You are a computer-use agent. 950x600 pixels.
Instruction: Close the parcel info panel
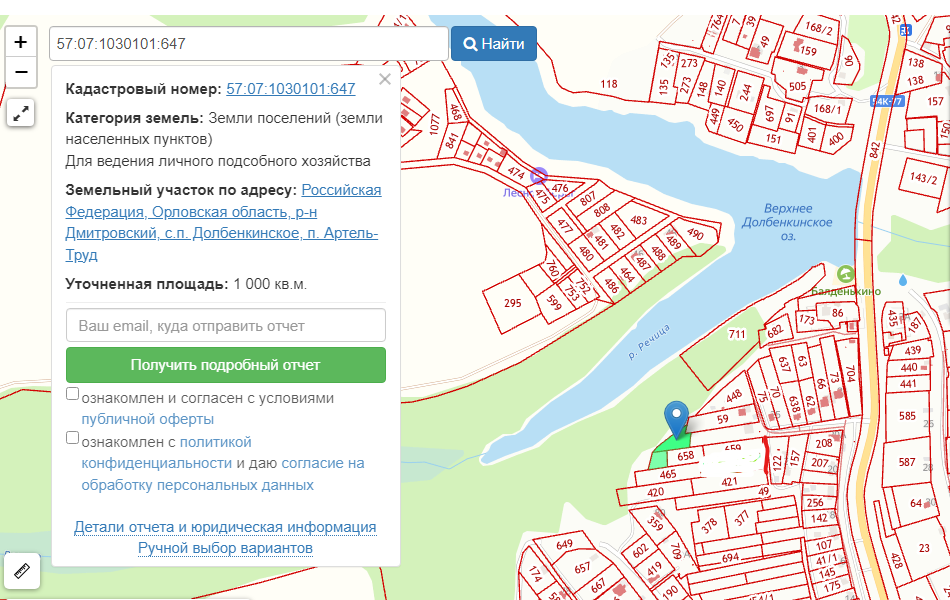coord(385,79)
